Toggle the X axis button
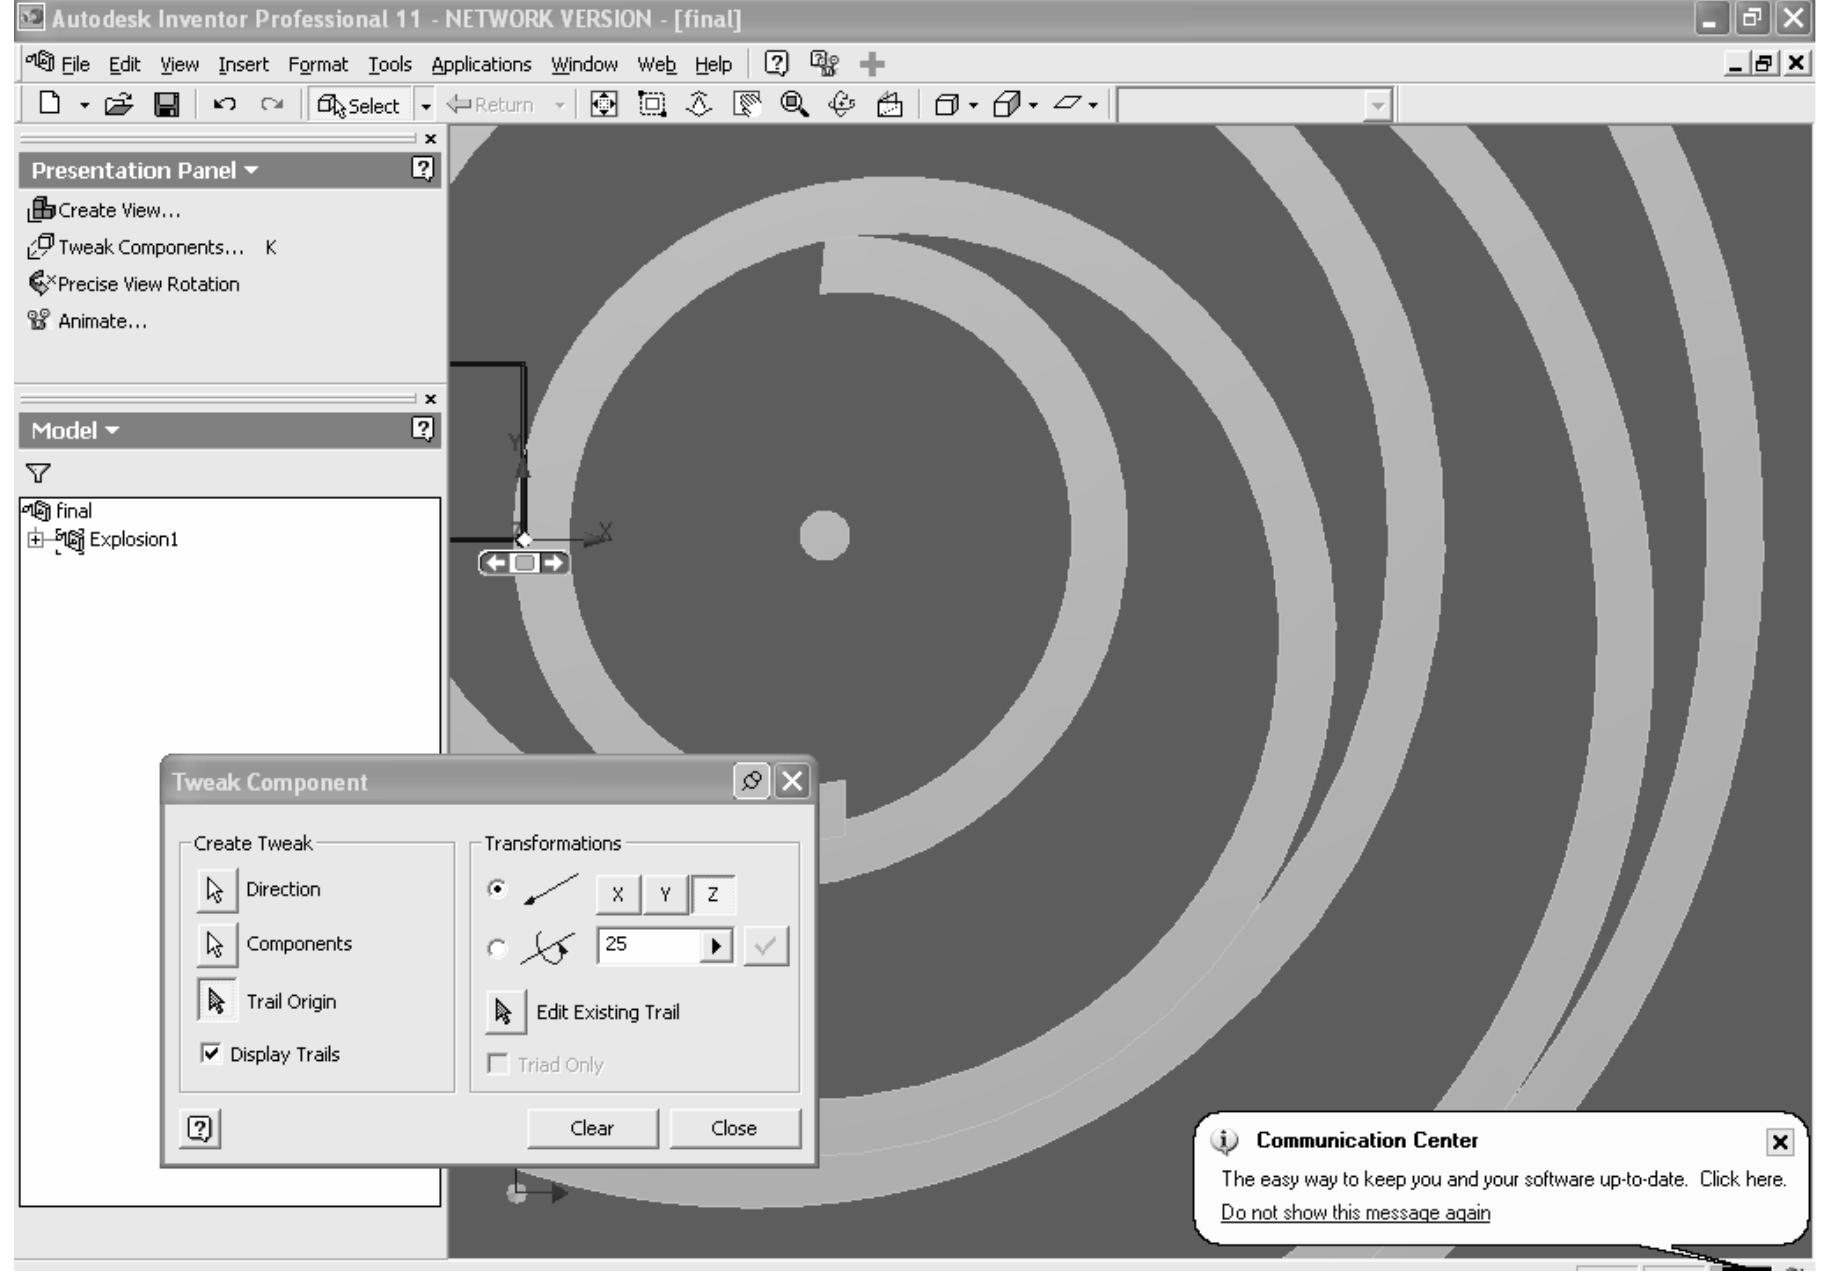Image resolution: width=1832 pixels, height=1272 pixels. [618, 894]
